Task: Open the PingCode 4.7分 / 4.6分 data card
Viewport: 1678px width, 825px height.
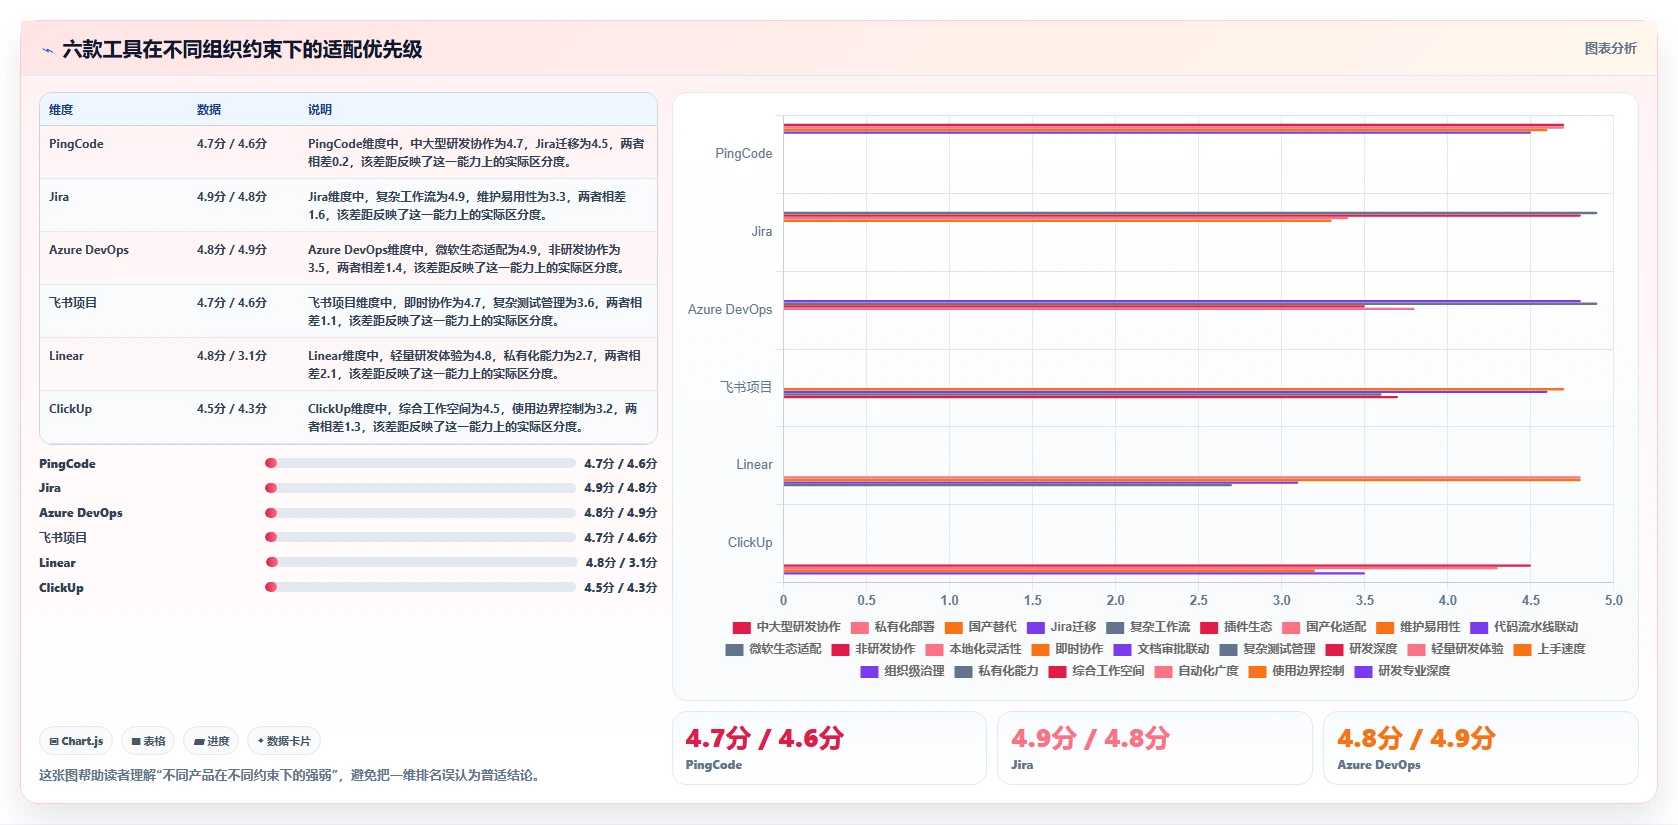Action: tap(829, 748)
